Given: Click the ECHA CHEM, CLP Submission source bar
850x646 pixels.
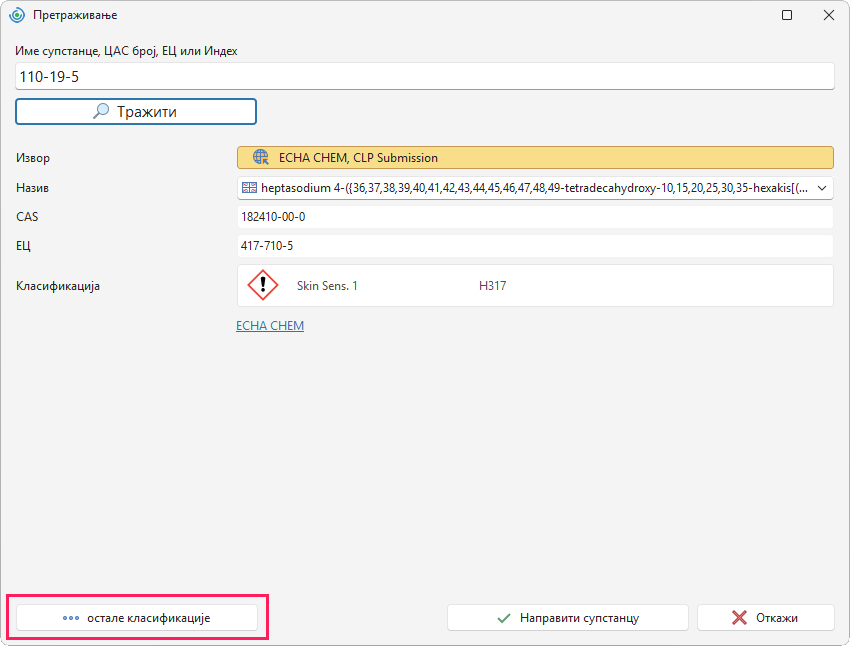Looking at the screenshot, I should click(535, 158).
